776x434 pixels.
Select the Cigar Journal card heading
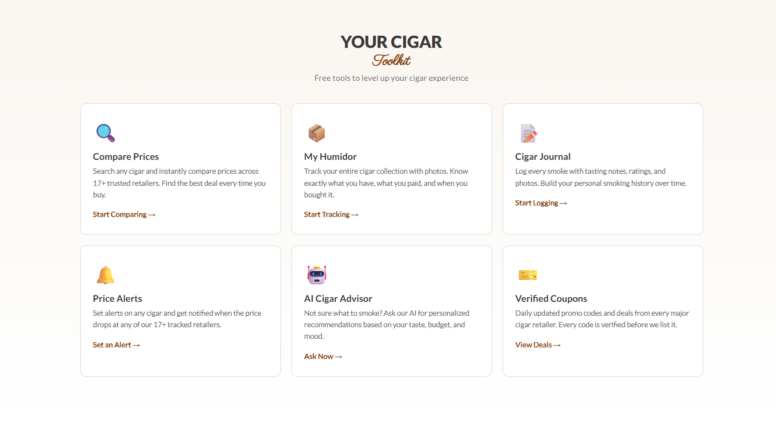543,157
